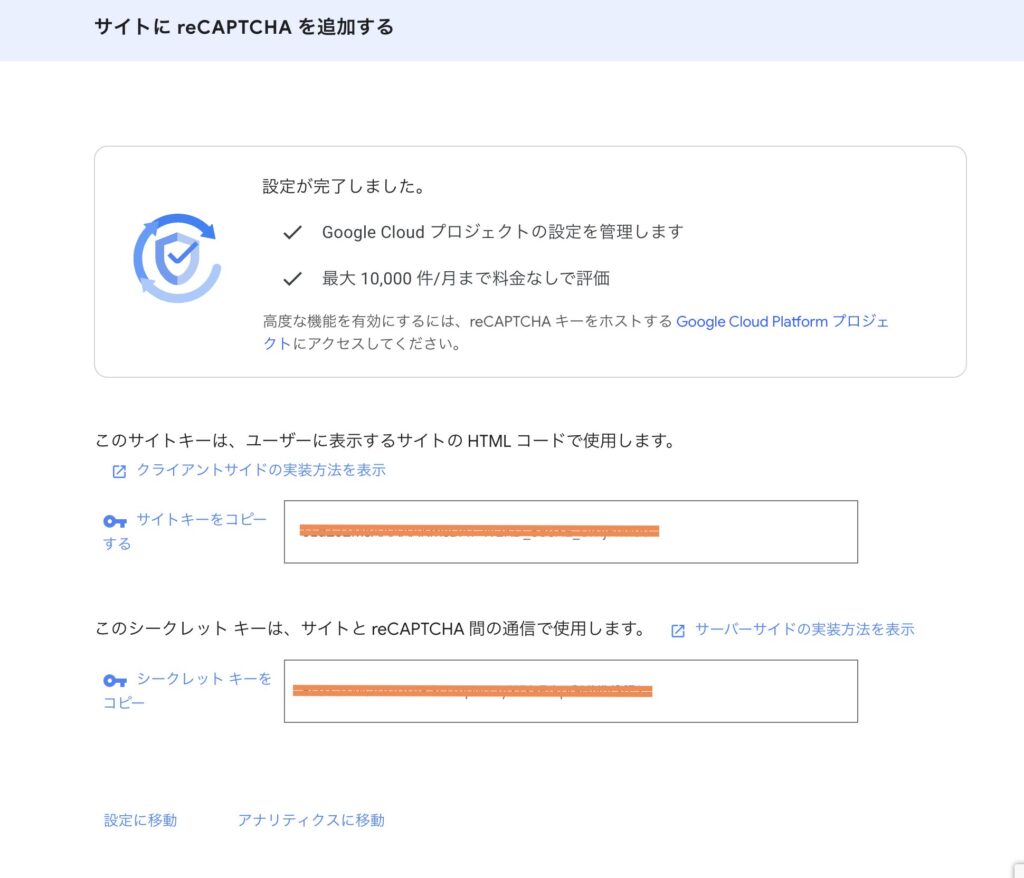Click the key icon beside シークレット キーをコピー
Image resolution: width=1024 pixels, height=878 pixels.
(115, 680)
